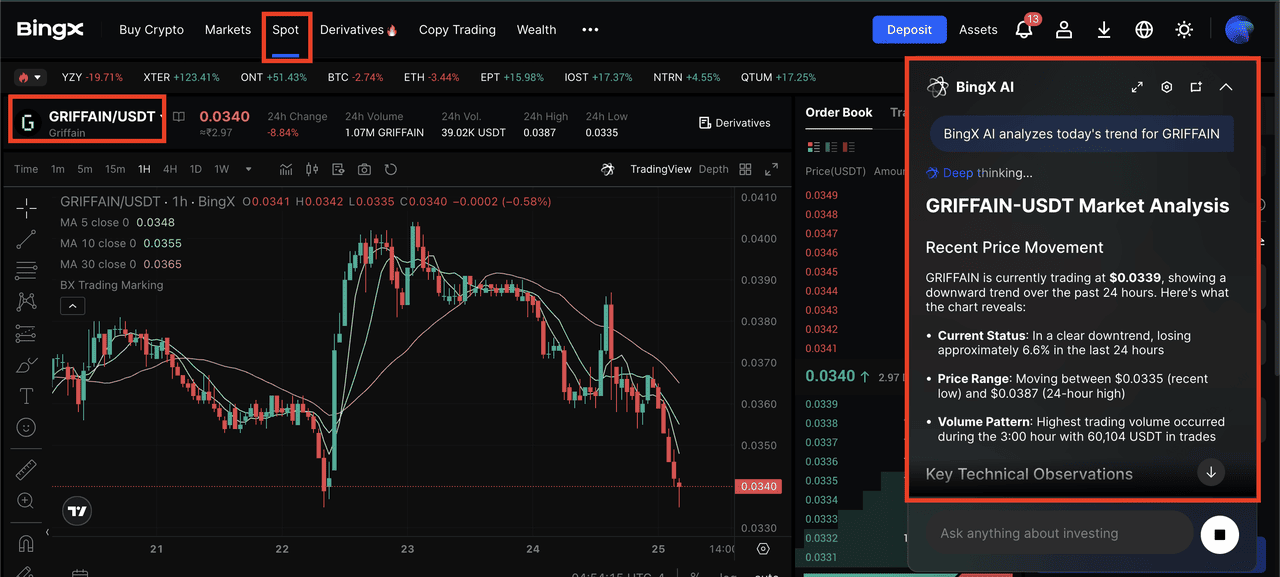
Task: Start a new BingX AI chat
Action: 1196,87
